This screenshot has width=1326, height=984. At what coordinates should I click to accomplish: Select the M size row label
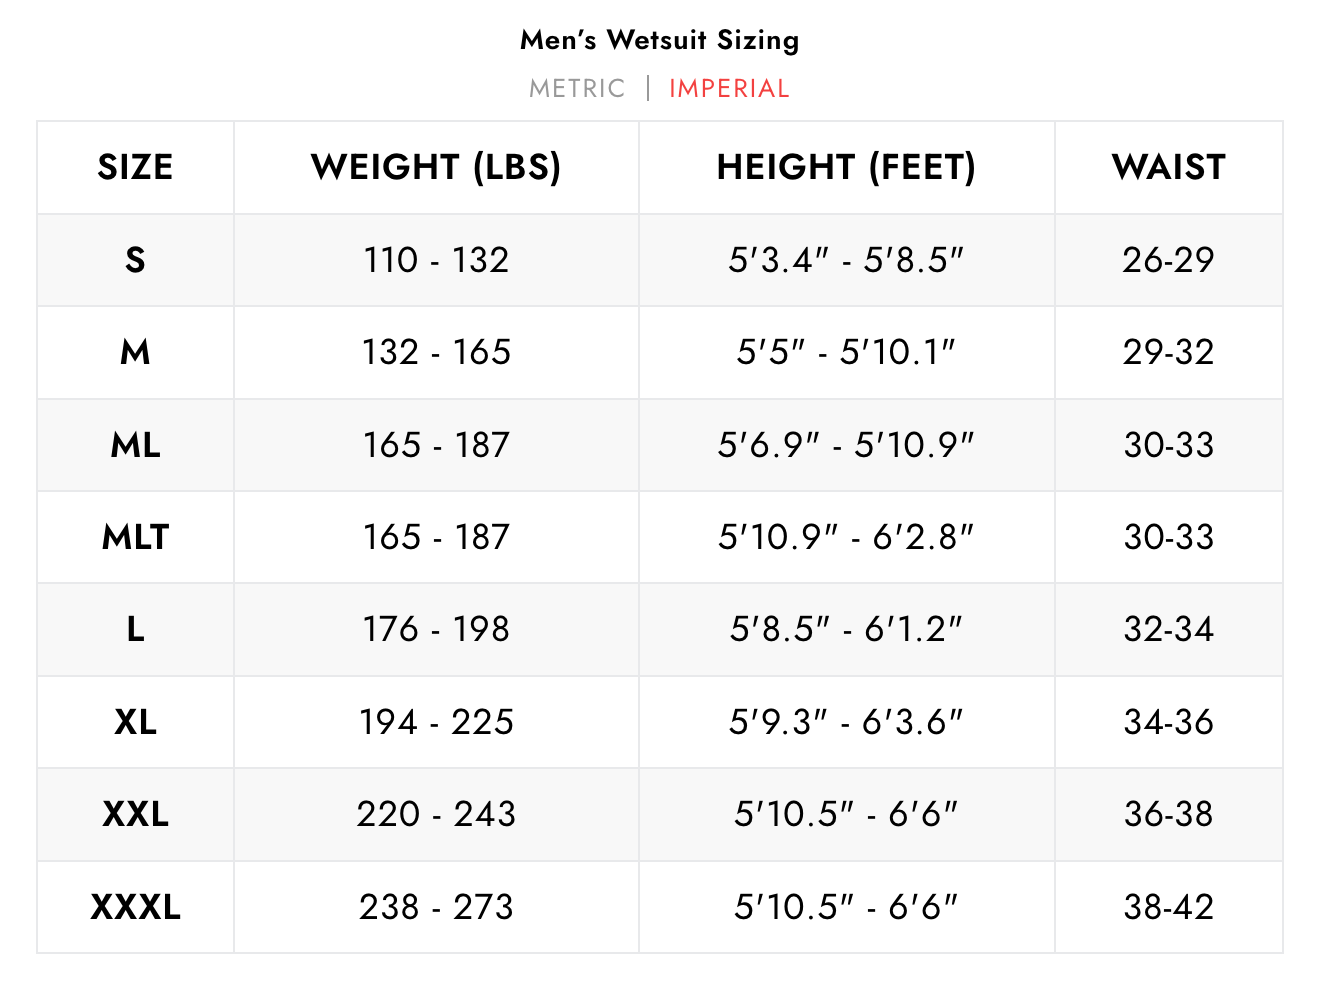[135, 352]
